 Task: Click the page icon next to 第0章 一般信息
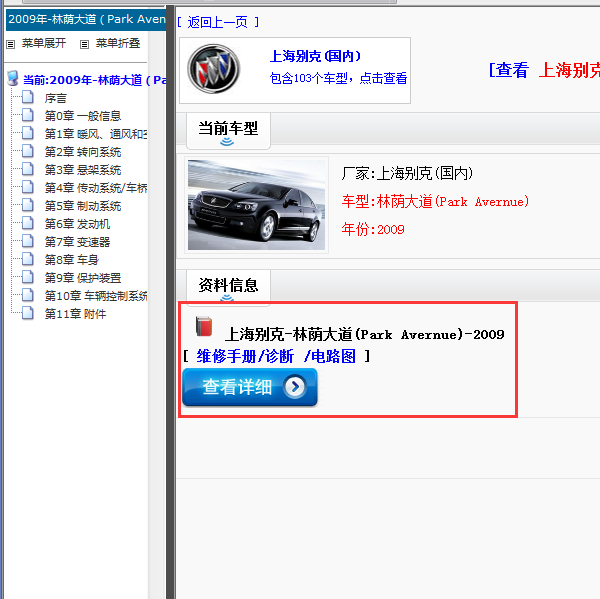click(28, 115)
